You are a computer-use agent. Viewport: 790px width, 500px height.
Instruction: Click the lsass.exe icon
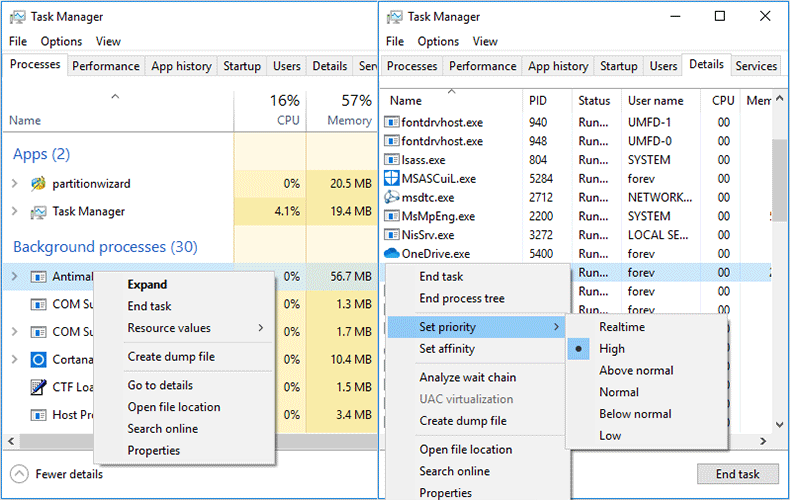(x=392, y=160)
